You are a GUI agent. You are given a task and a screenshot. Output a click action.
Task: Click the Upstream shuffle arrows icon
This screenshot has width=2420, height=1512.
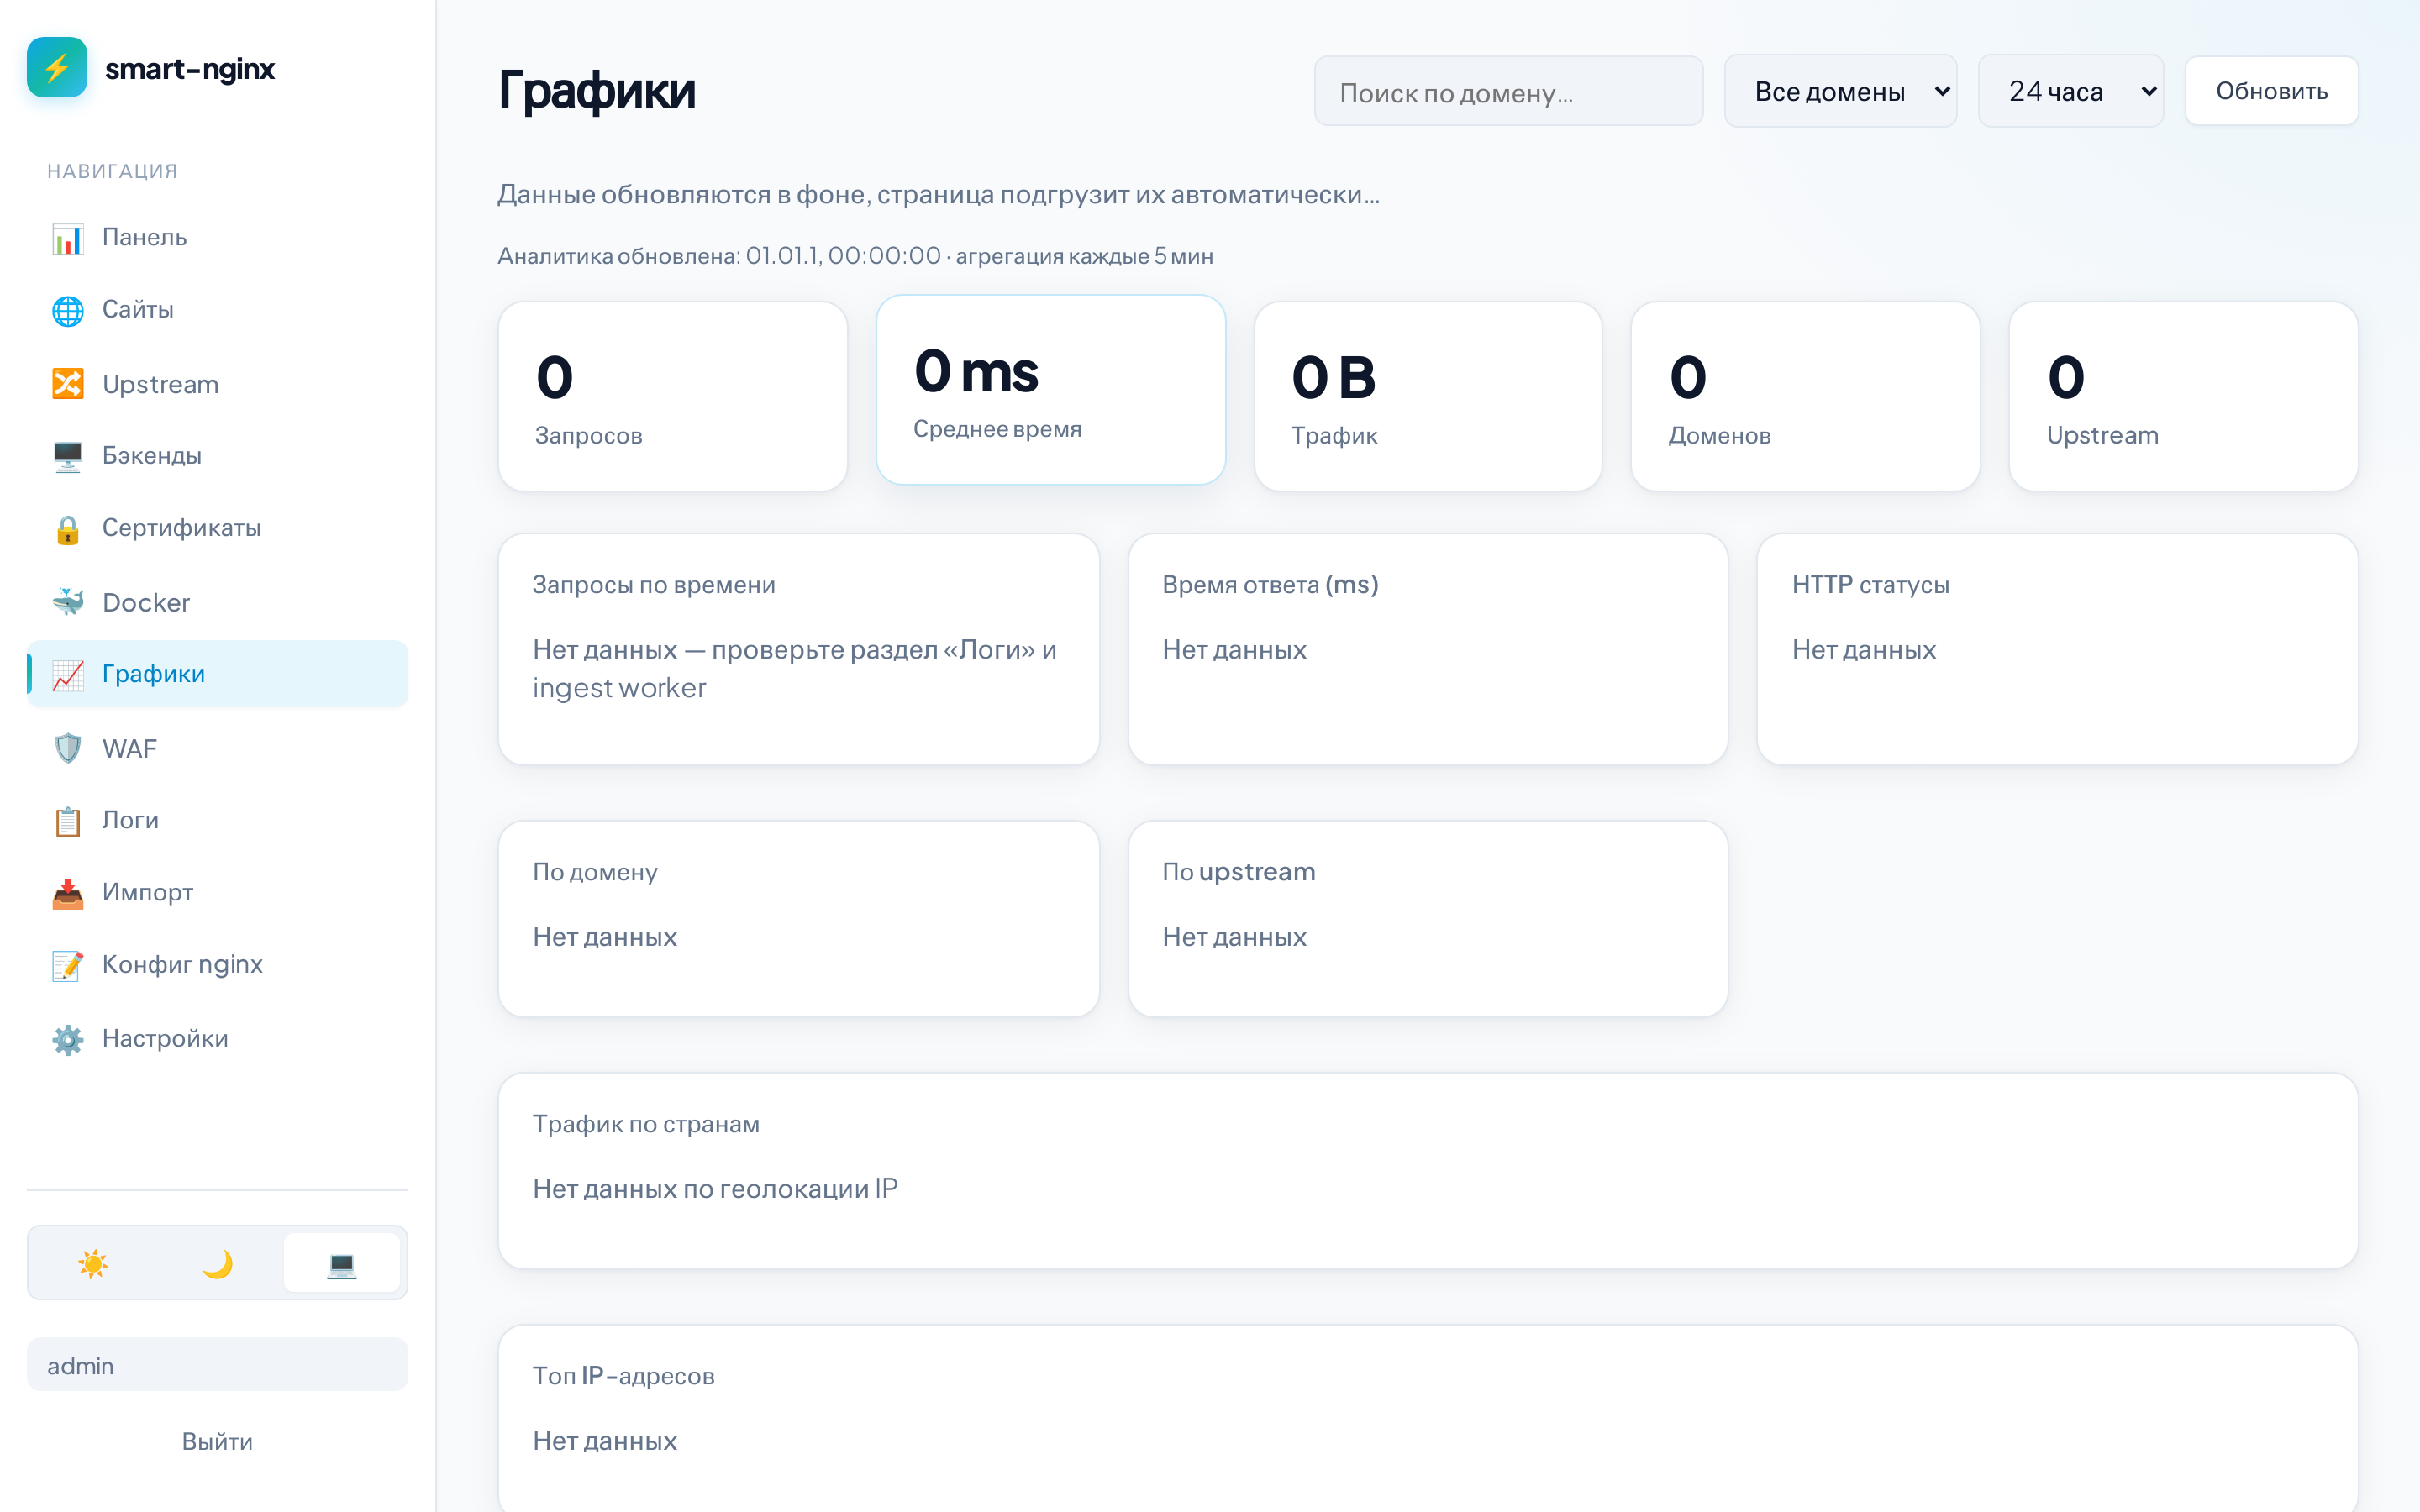(68, 384)
